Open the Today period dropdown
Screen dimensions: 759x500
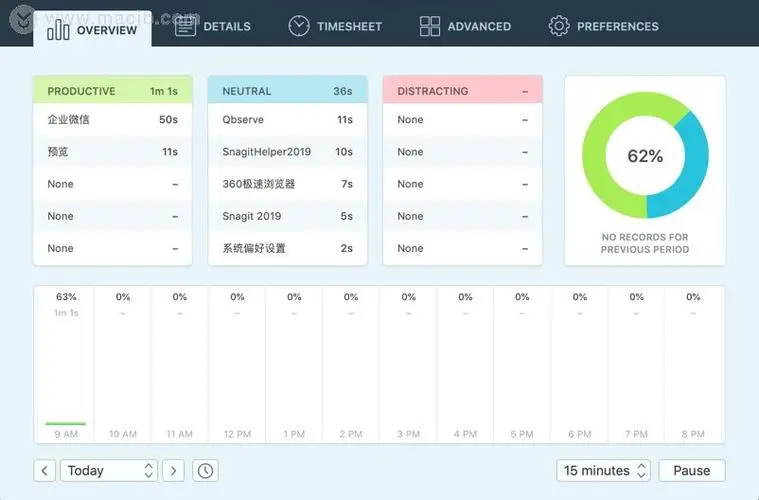click(109, 470)
